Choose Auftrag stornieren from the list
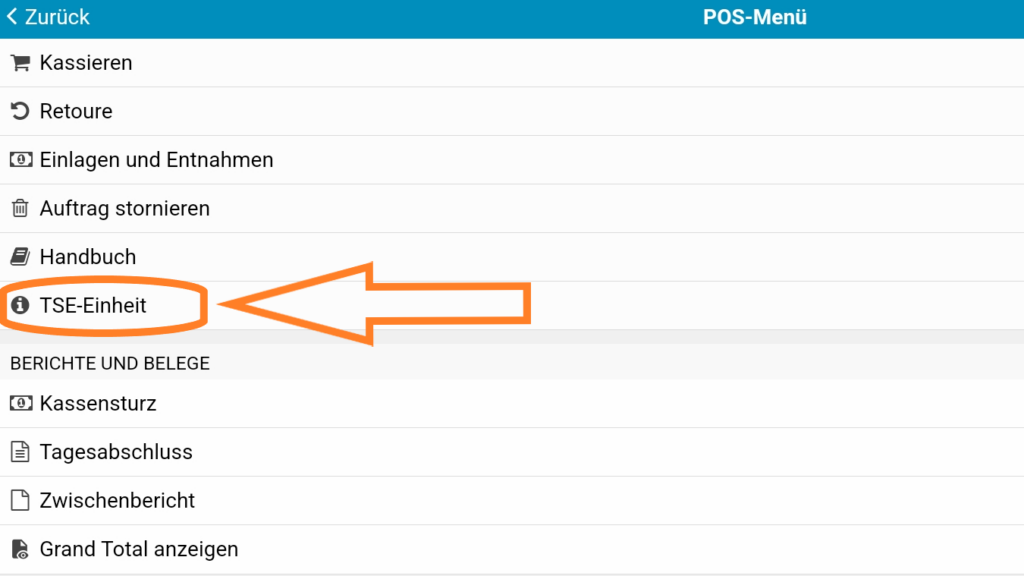Screen dimensions: 1024x576 pyautogui.click(x=512, y=208)
